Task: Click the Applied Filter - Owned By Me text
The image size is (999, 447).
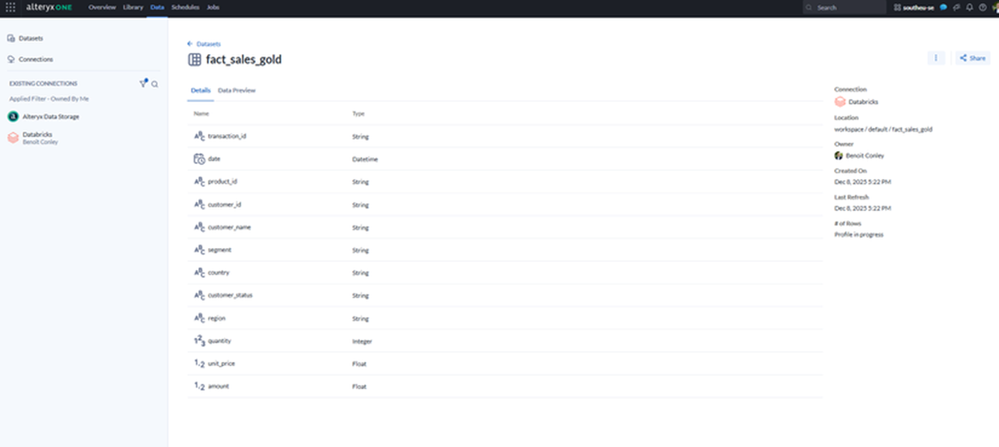Action: [49, 99]
